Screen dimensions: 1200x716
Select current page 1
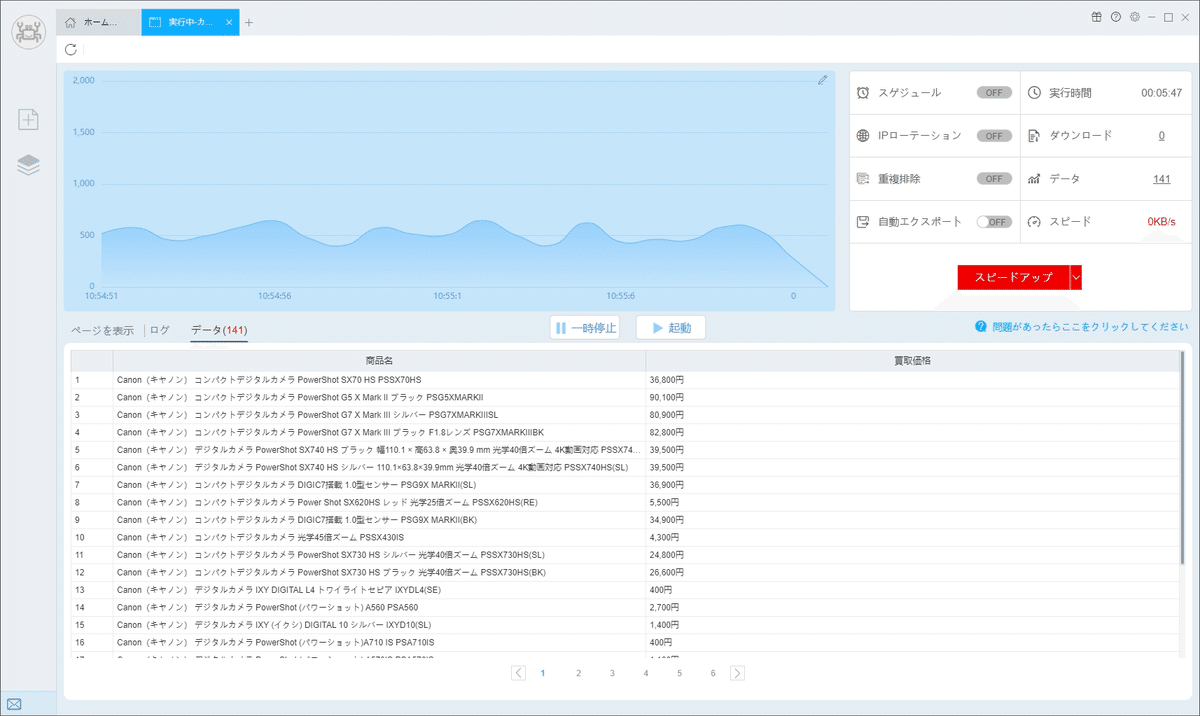pyautogui.click(x=543, y=673)
